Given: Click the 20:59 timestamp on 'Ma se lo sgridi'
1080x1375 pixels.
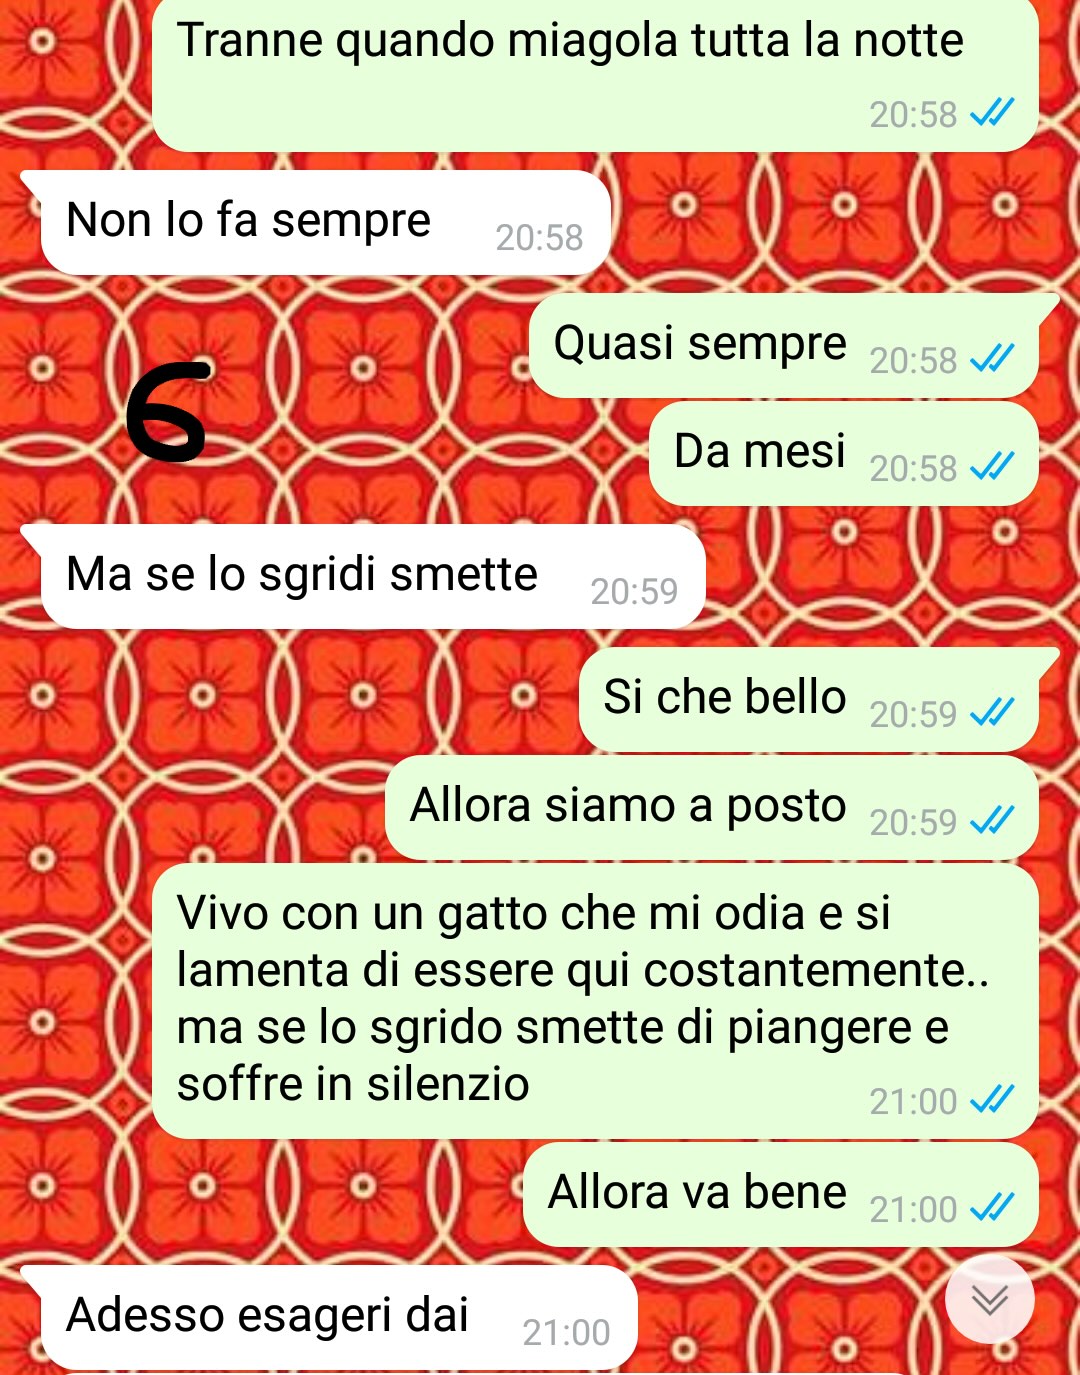Looking at the screenshot, I should pos(634,591).
